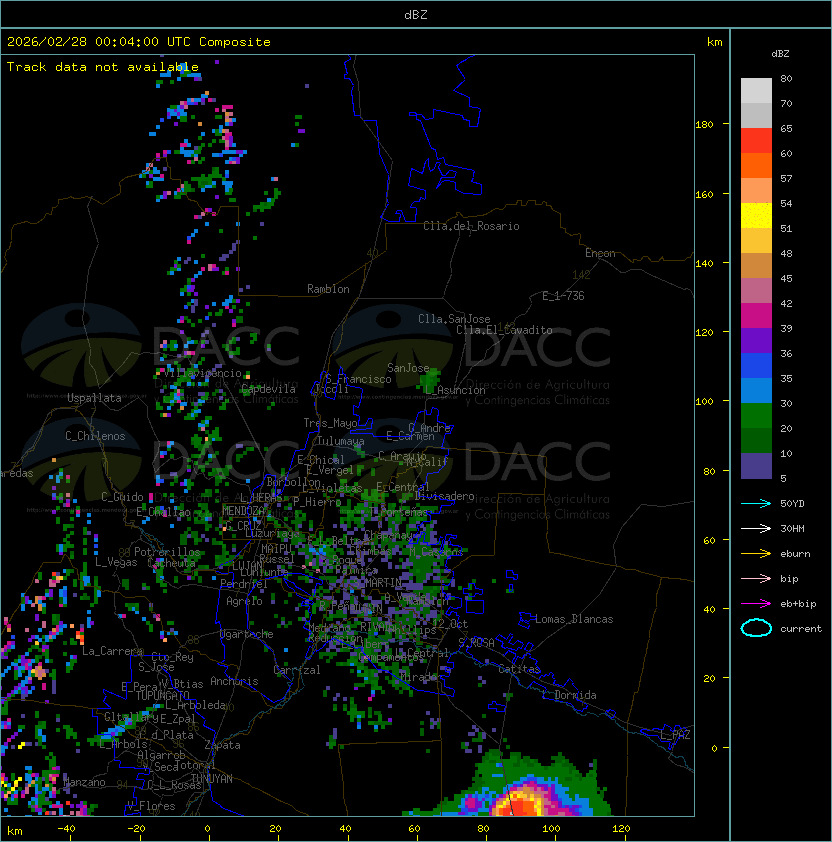Click the 'TUPUNGATO' place label
The image size is (832, 842).
(x=162, y=696)
